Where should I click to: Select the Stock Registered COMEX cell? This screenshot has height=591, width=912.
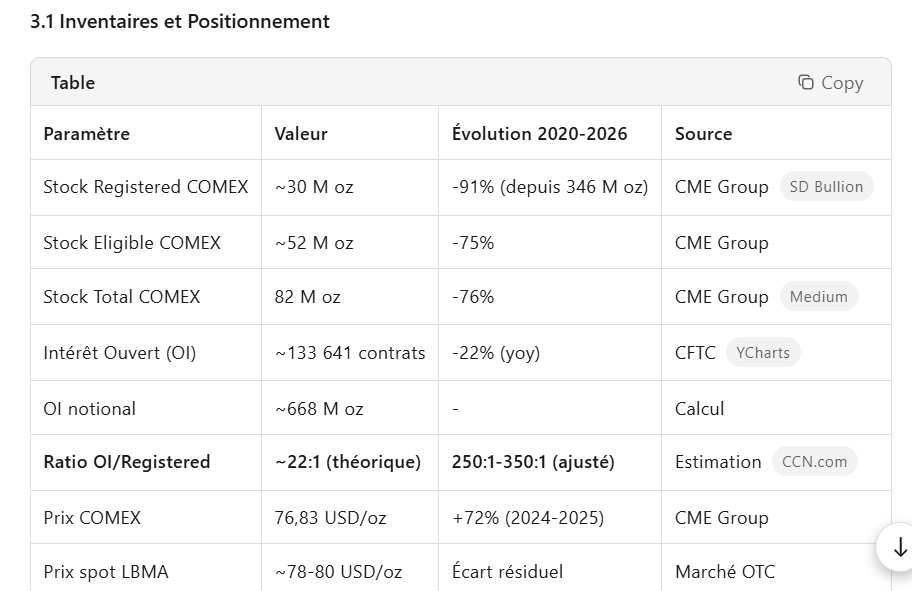146,187
